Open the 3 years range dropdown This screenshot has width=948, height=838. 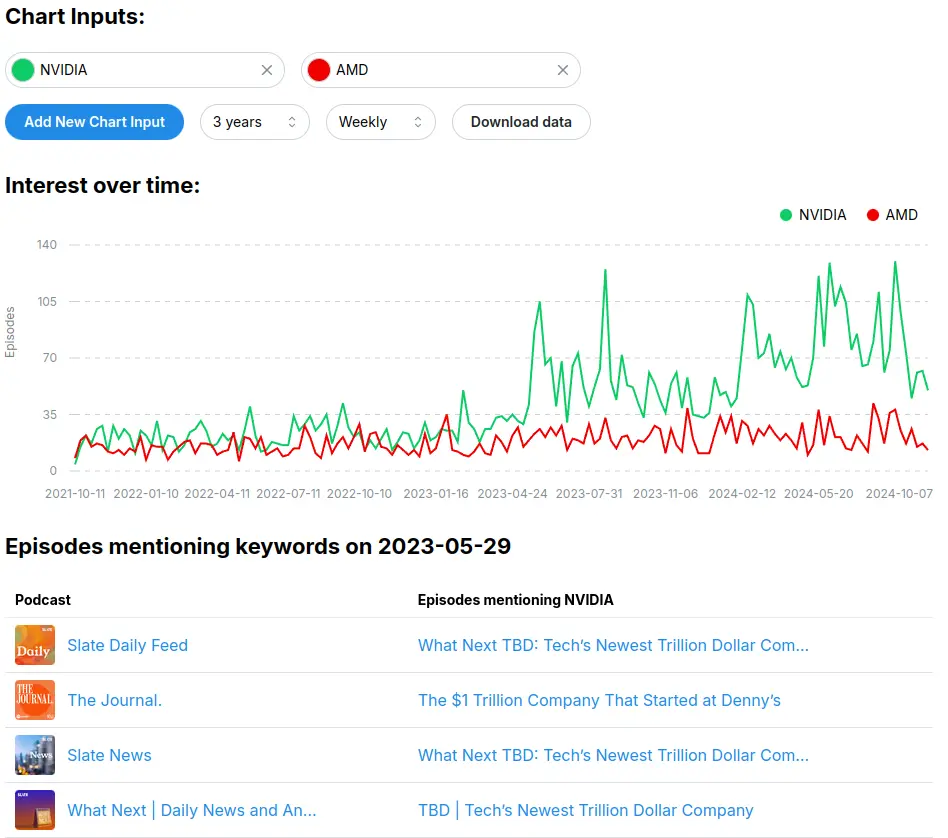click(x=254, y=122)
